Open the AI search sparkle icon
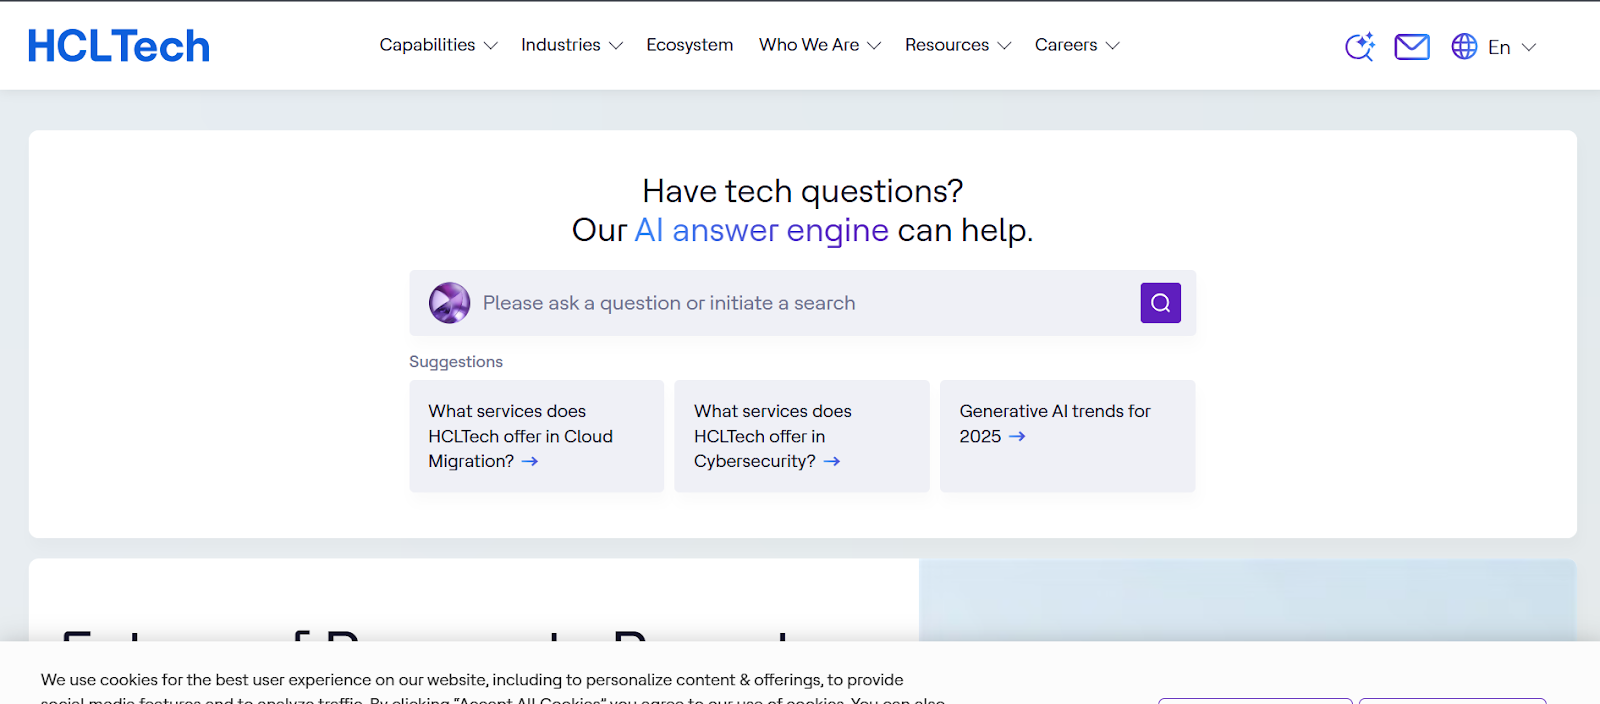1600x704 pixels. [1360, 46]
